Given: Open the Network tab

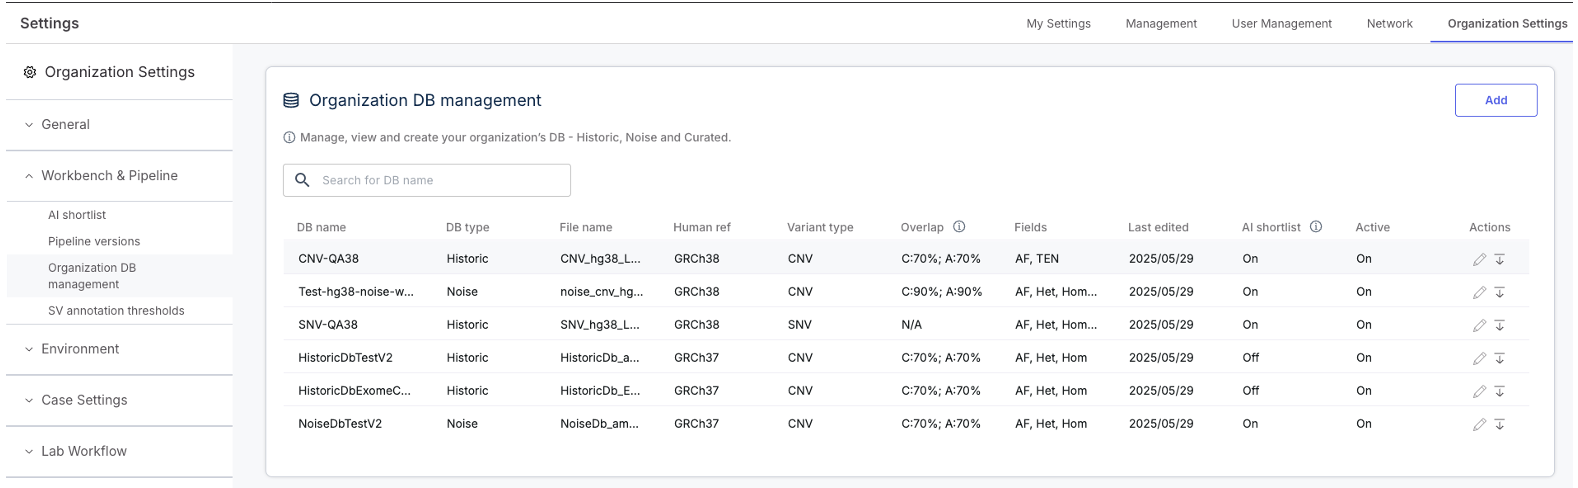Looking at the screenshot, I should click(x=1389, y=23).
